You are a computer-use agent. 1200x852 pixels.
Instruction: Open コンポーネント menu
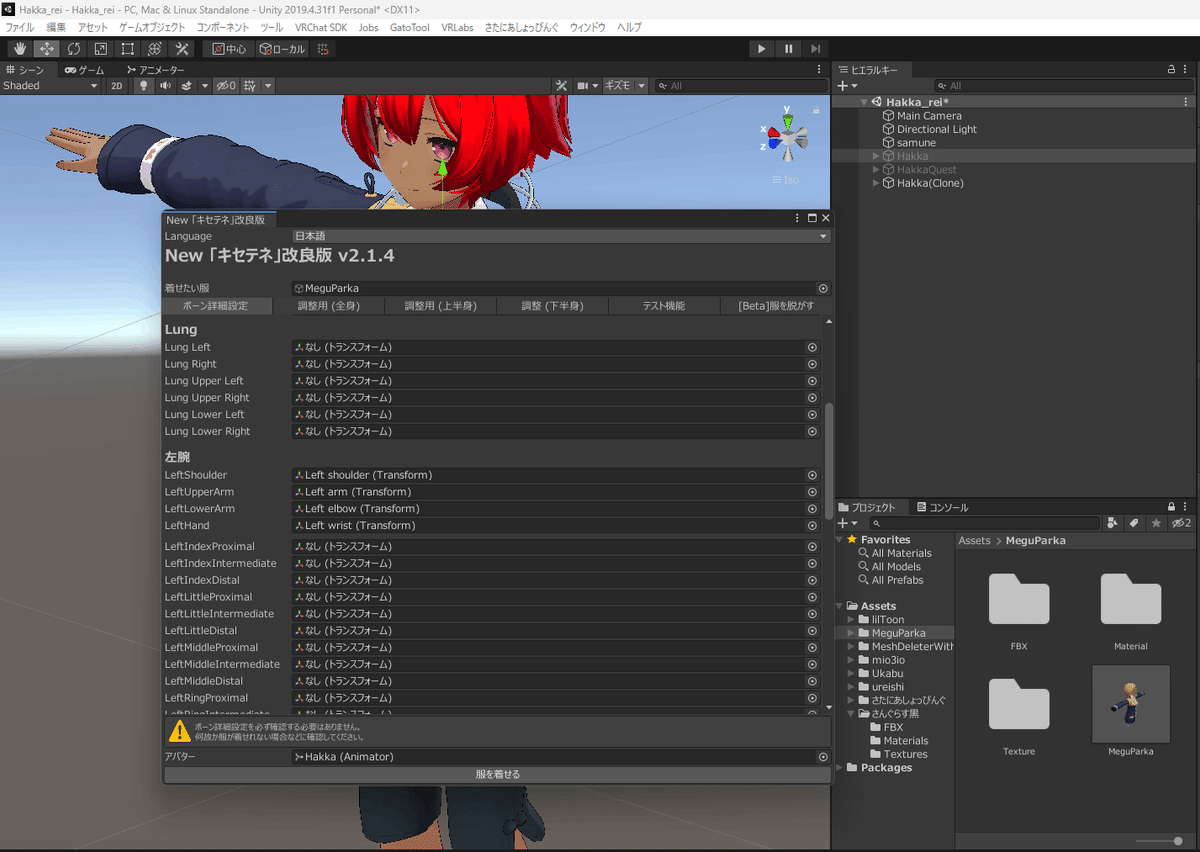point(223,27)
